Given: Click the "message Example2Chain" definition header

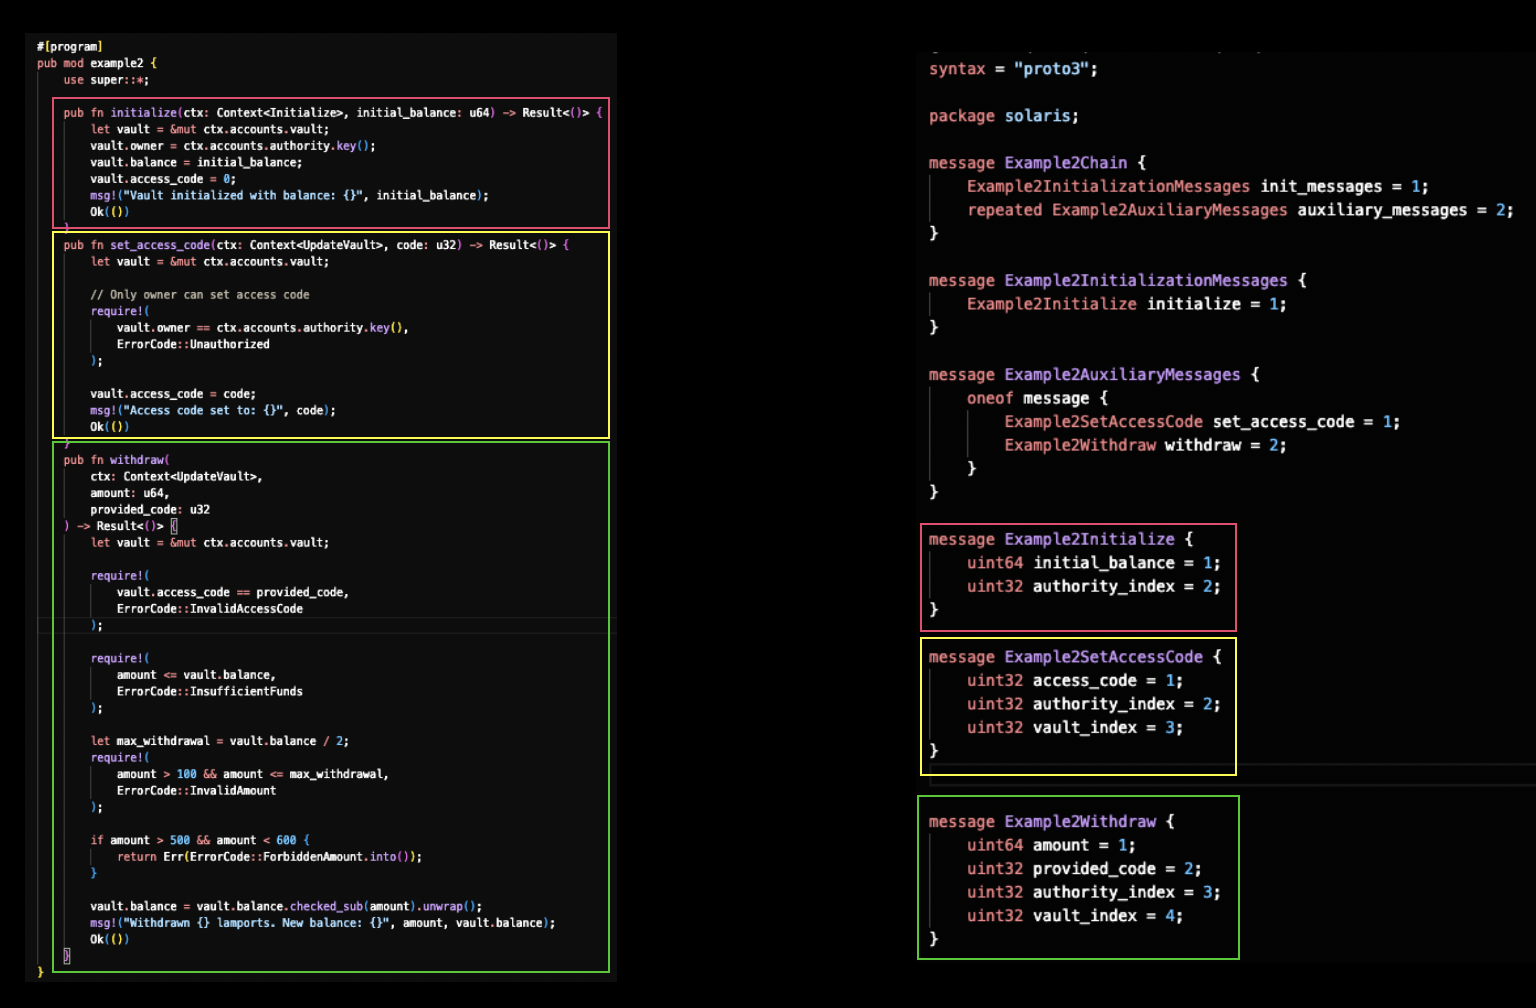Looking at the screenshot, I should (1036, 163).
